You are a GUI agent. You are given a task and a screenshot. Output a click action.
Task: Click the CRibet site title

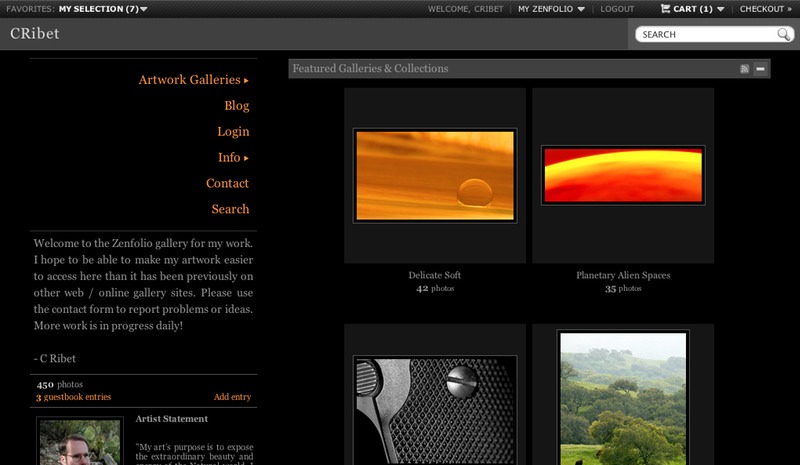(x=35, y=34)
